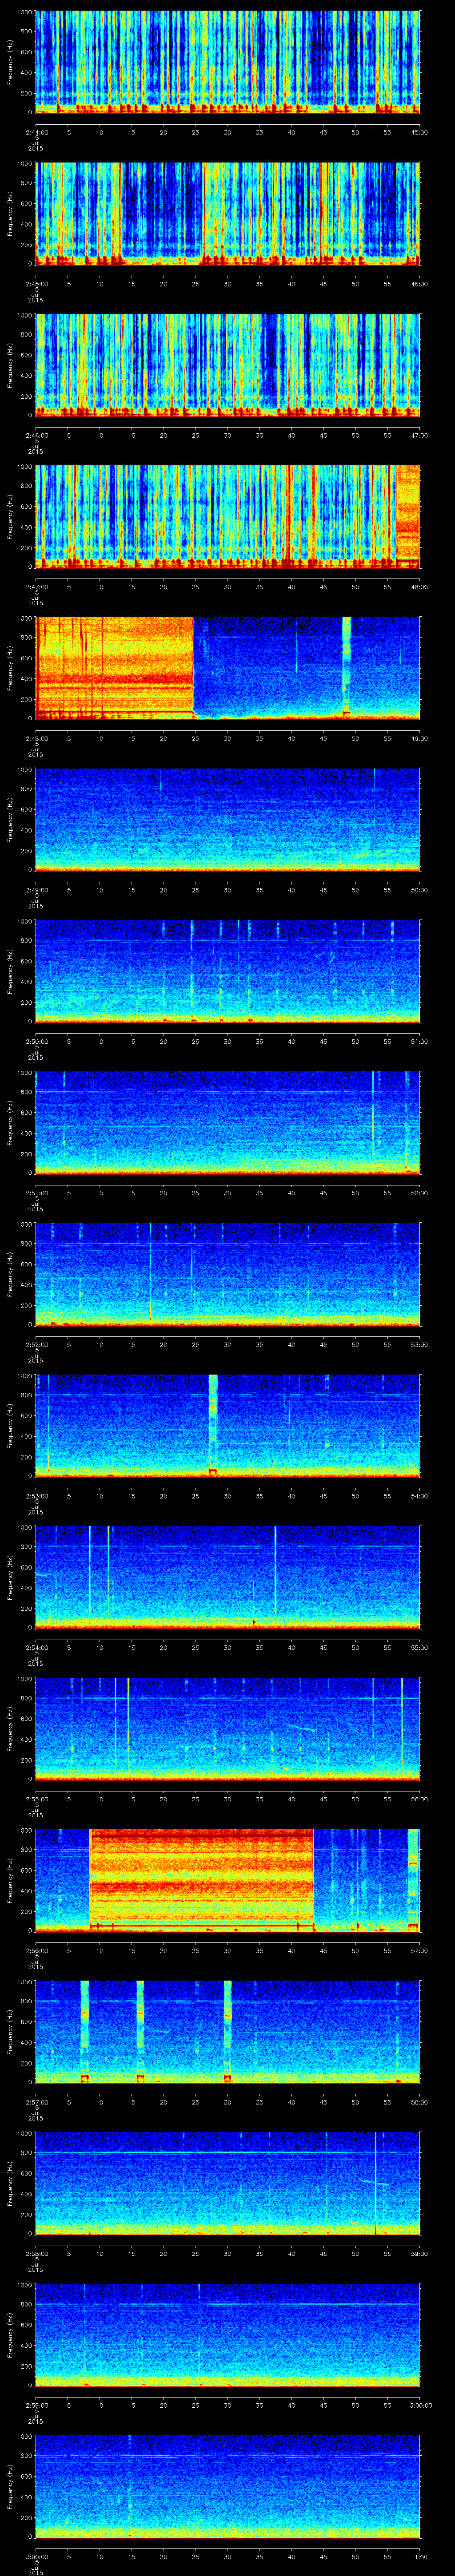Click the '2:47:00' start time label
This screenshot has width=455, height=2576.
click(x=36, y=587)
